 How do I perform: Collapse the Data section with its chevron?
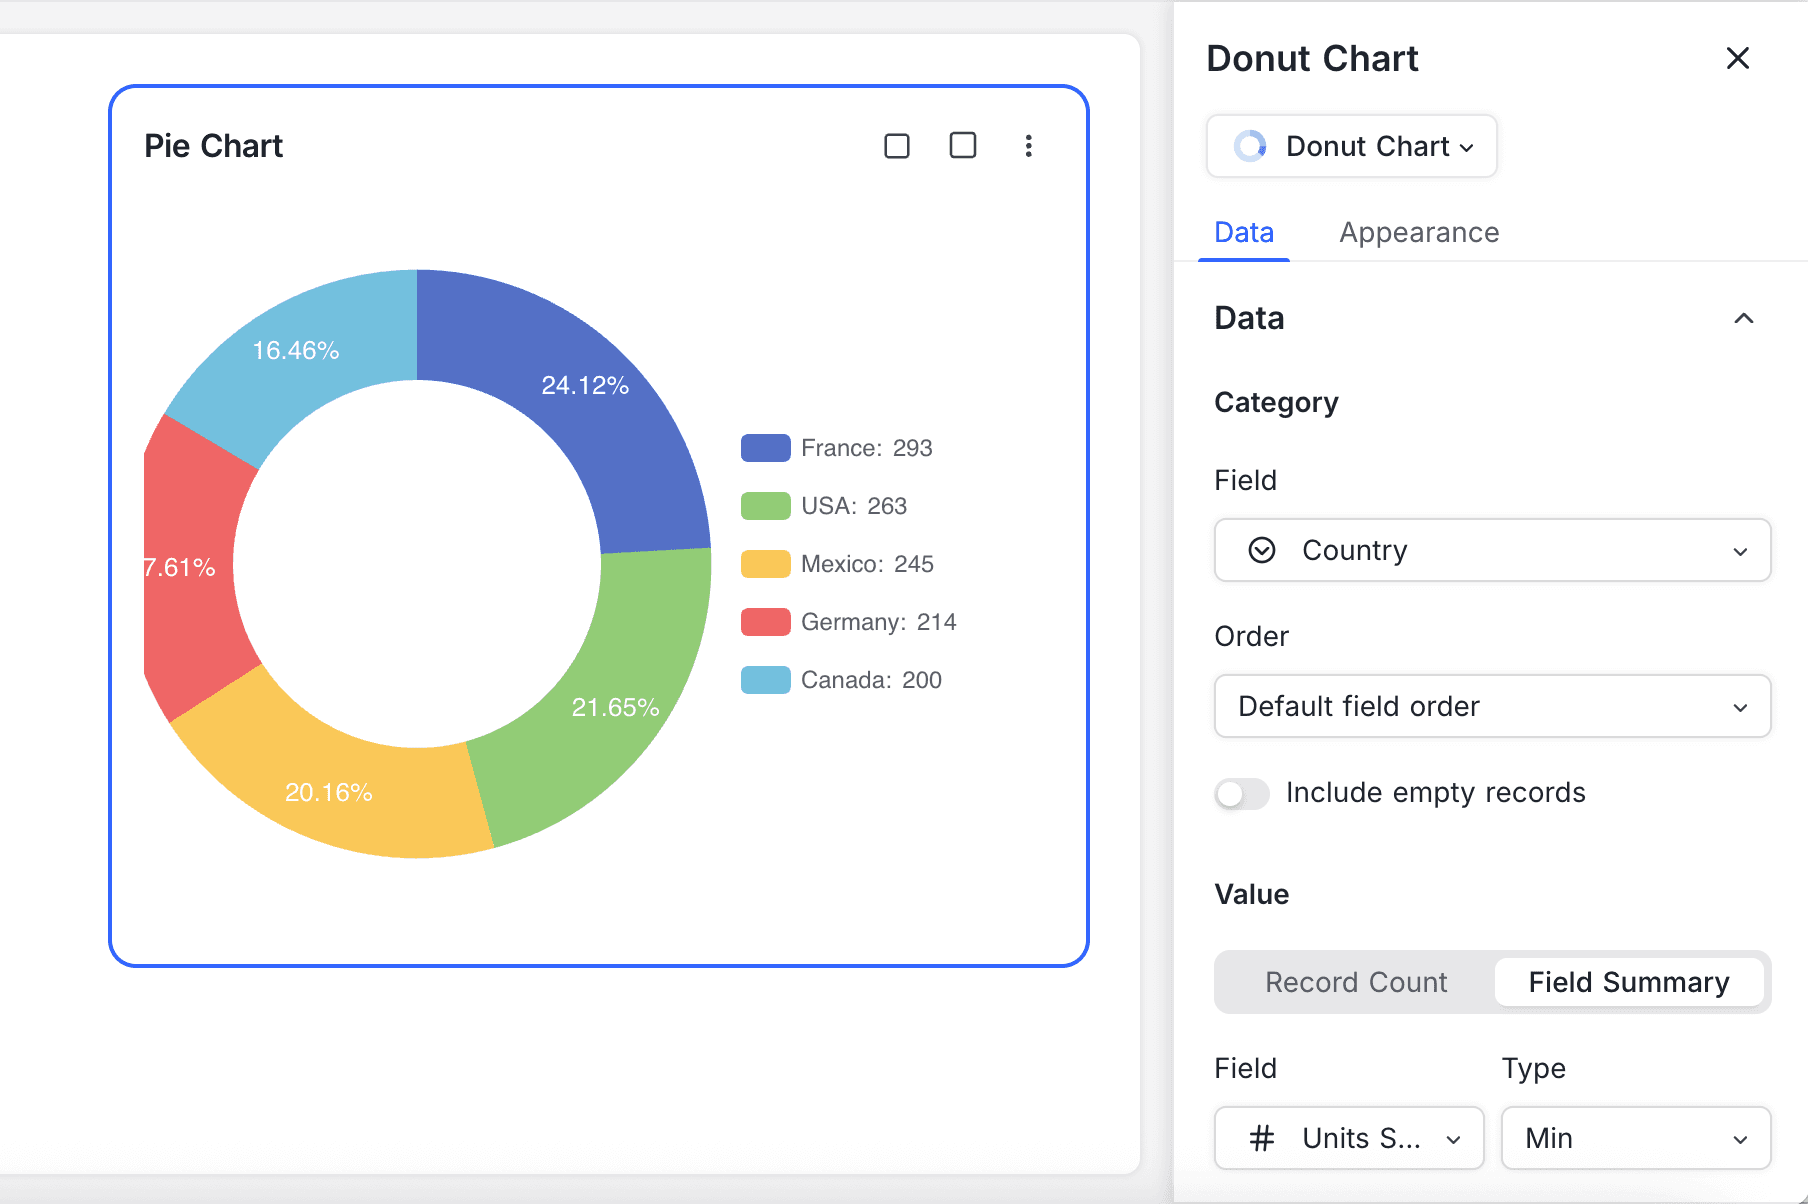(x=1745, y=318)
